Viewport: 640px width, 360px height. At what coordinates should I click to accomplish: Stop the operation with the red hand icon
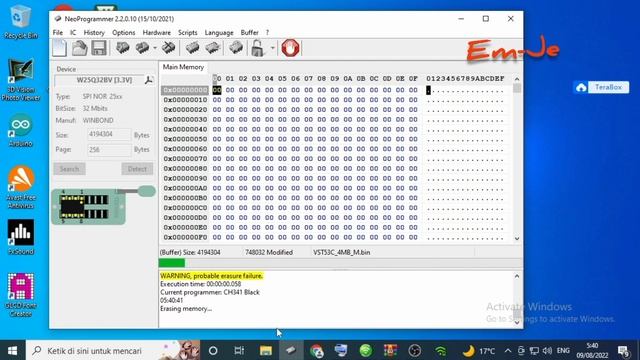(x=290, y=48)
